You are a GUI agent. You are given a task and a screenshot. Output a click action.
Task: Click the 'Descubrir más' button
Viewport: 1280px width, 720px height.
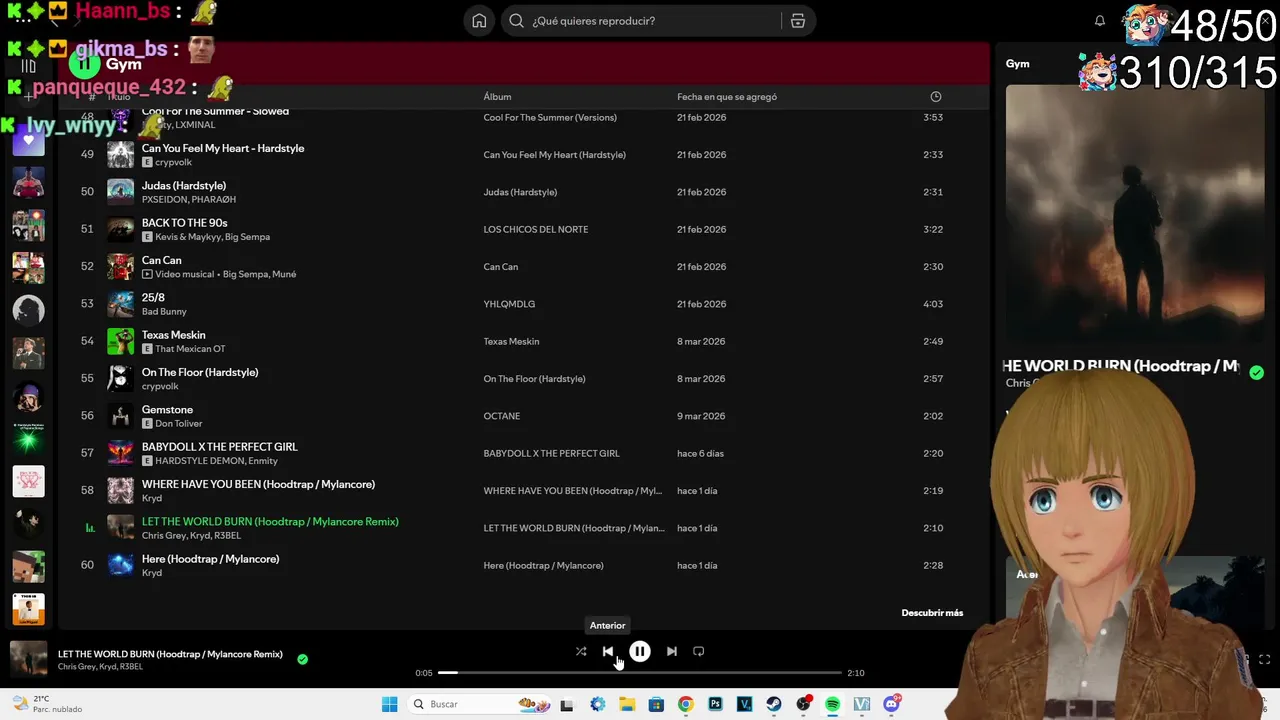point(932,613)
